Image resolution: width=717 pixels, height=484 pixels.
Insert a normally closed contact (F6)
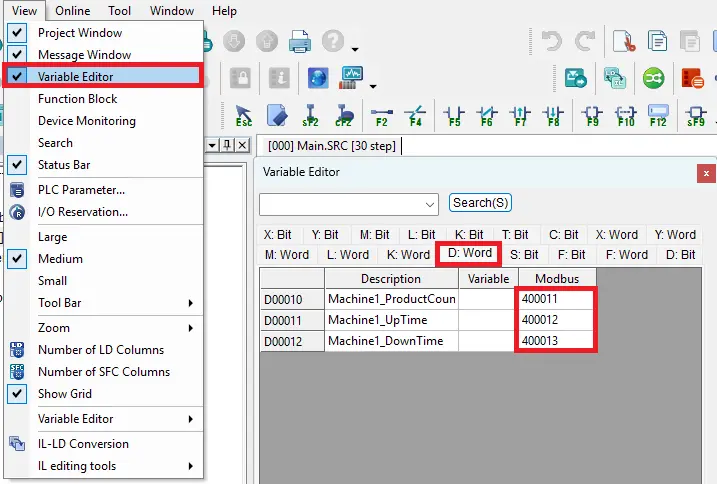click(x=487, y=115)
